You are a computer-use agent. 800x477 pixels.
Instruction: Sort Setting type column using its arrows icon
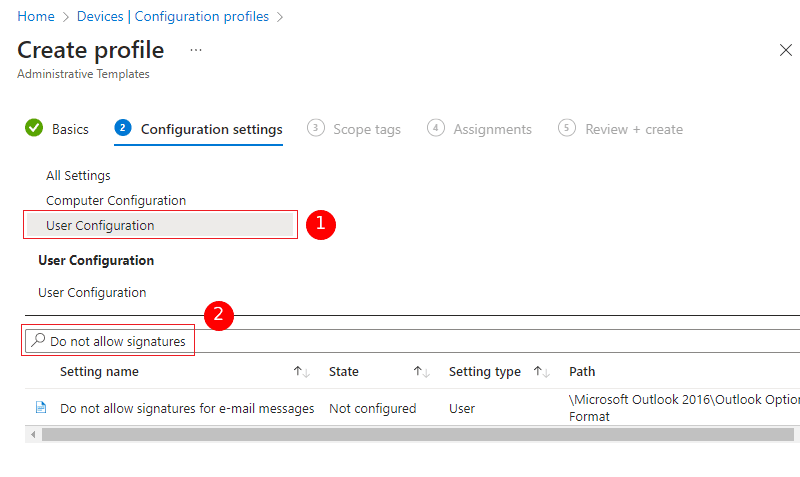[541, 372]
